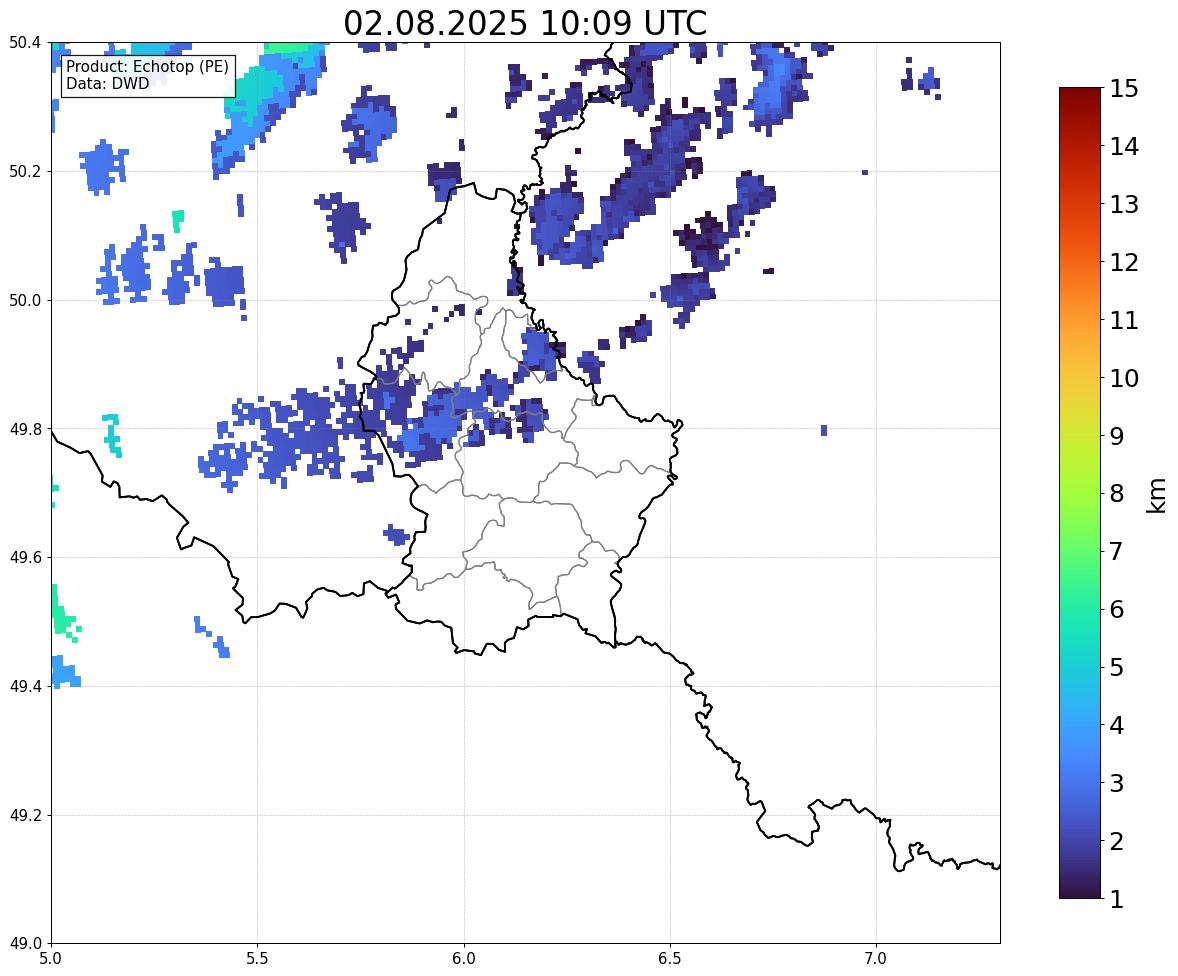This screenshot has height=976, width=1178.
Task: Click the dark purple bottom of colorbar
Action: point(1080,888)
